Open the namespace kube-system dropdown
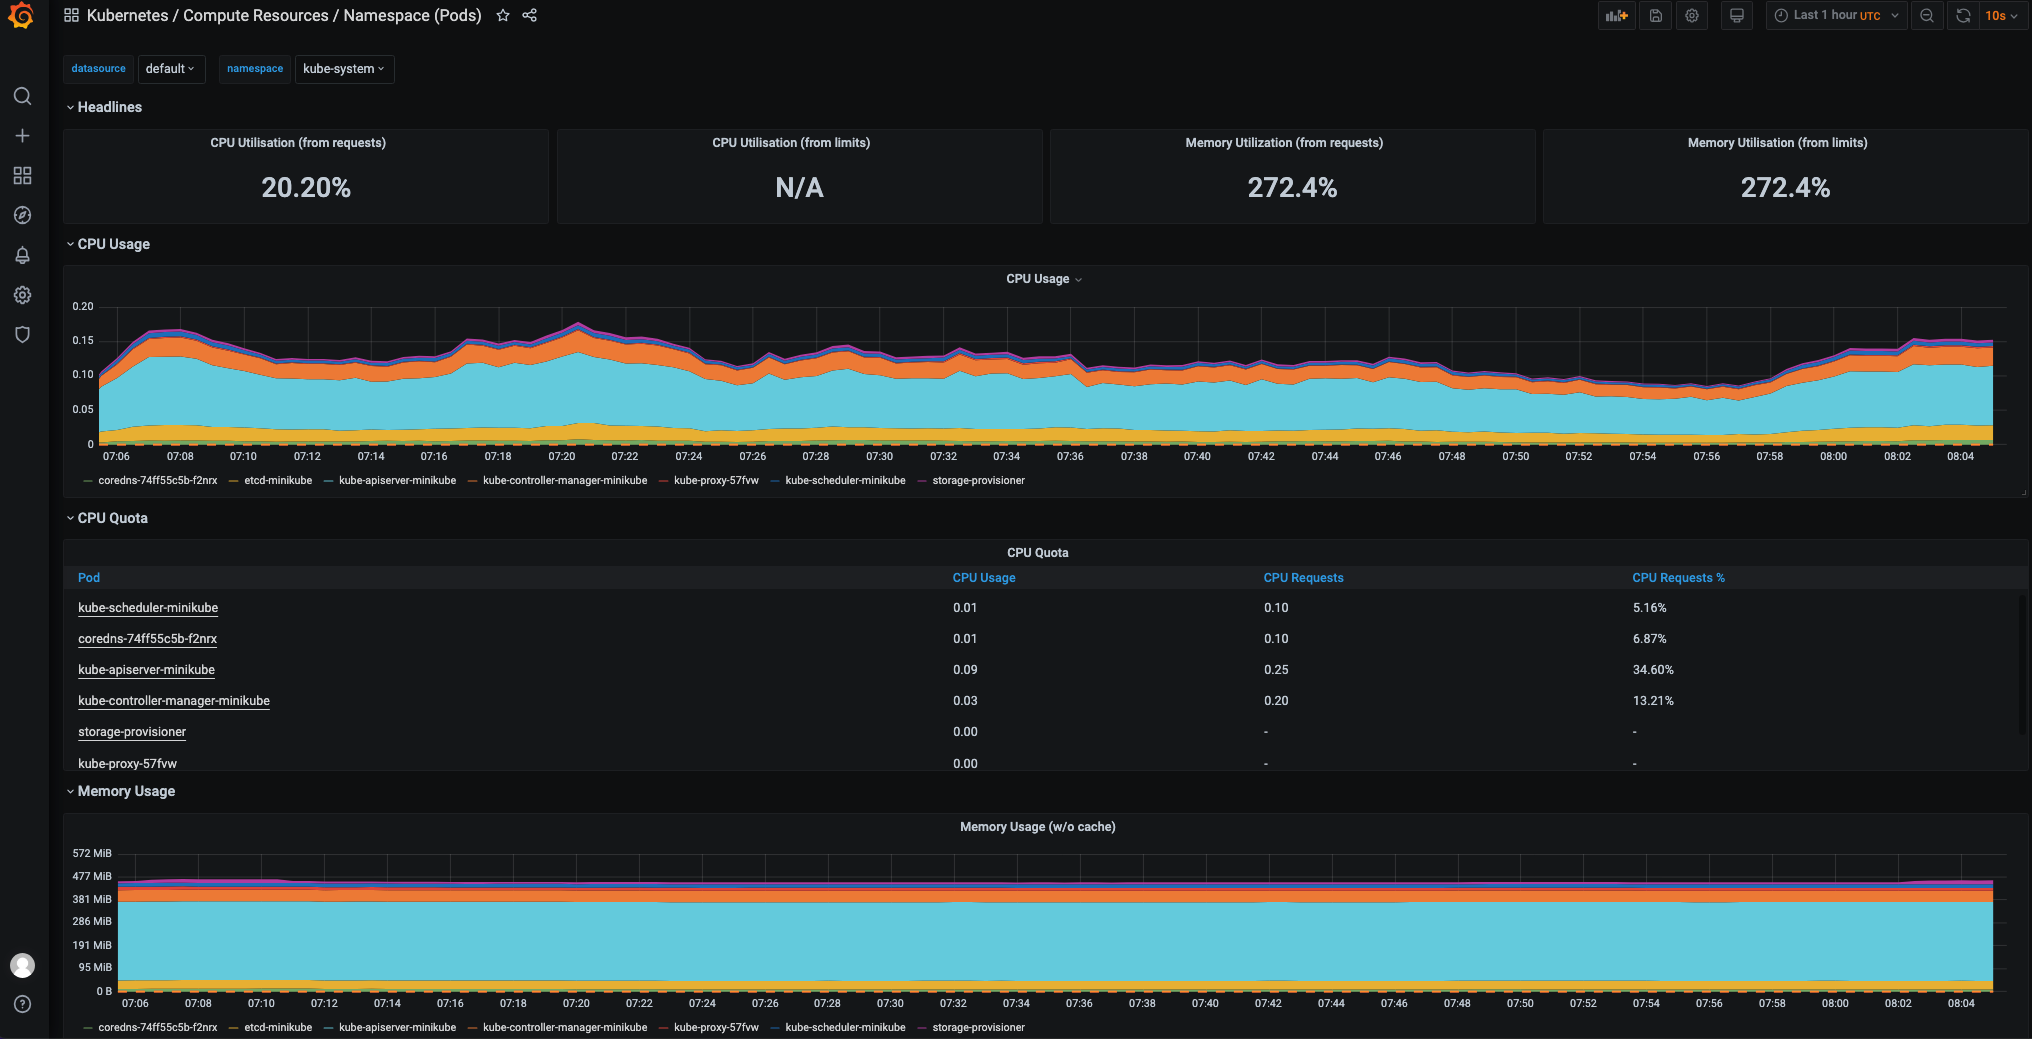The height and width of the screenshot is (1039, 2032). pyautogui.click(x=344, y=69)
